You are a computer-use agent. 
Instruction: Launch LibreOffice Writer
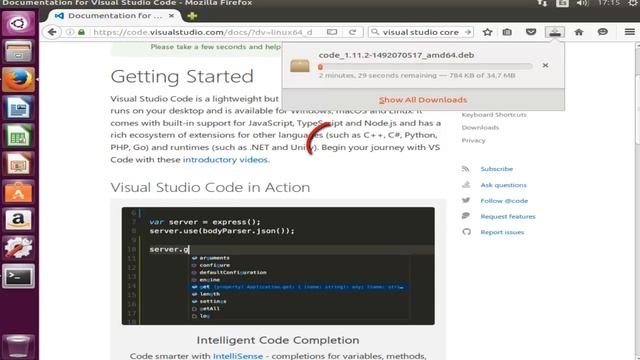18,108
